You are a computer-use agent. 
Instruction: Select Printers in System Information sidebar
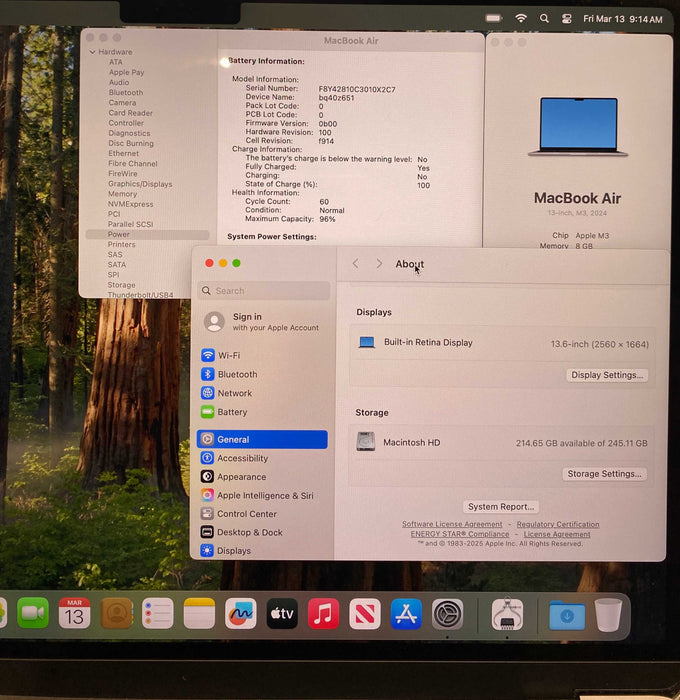coord(121,244)
